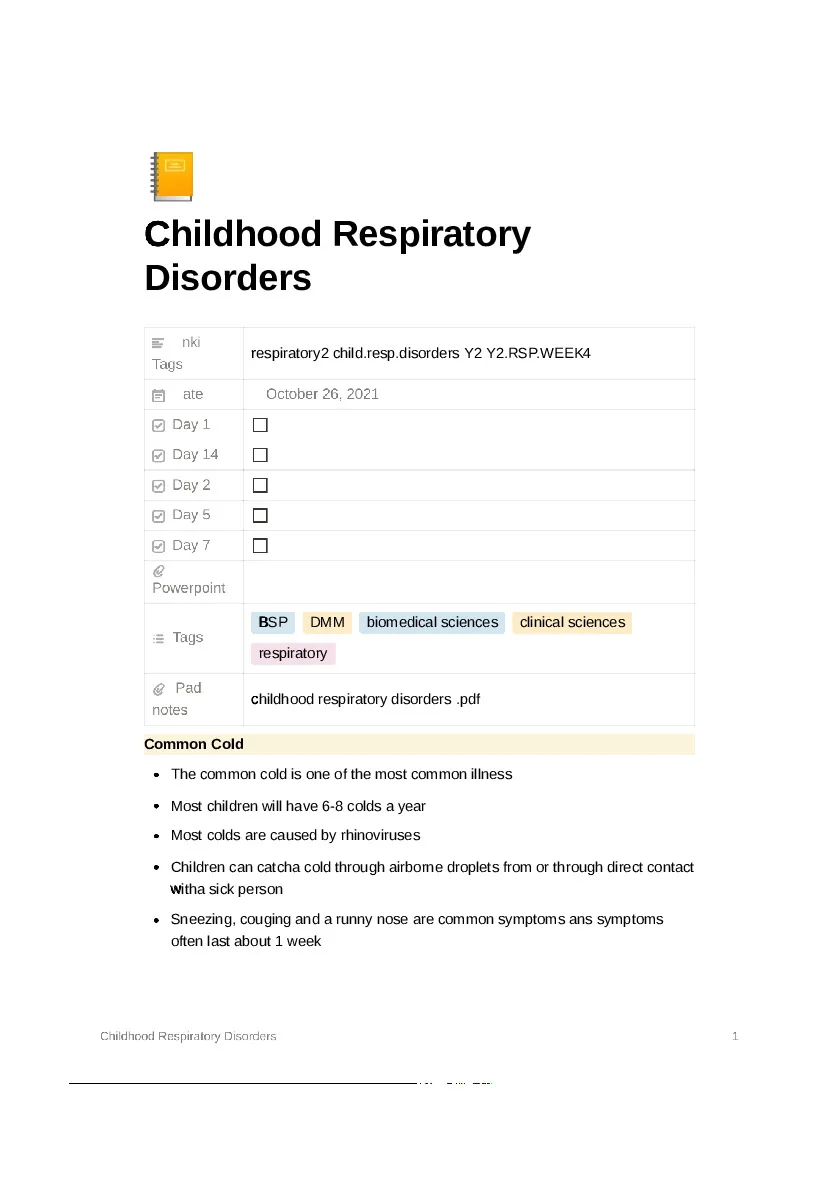Click the clinical sciences tag
Image resolution: width=840 pixels, height=1190 pixels.
click(x=572, y=622)
